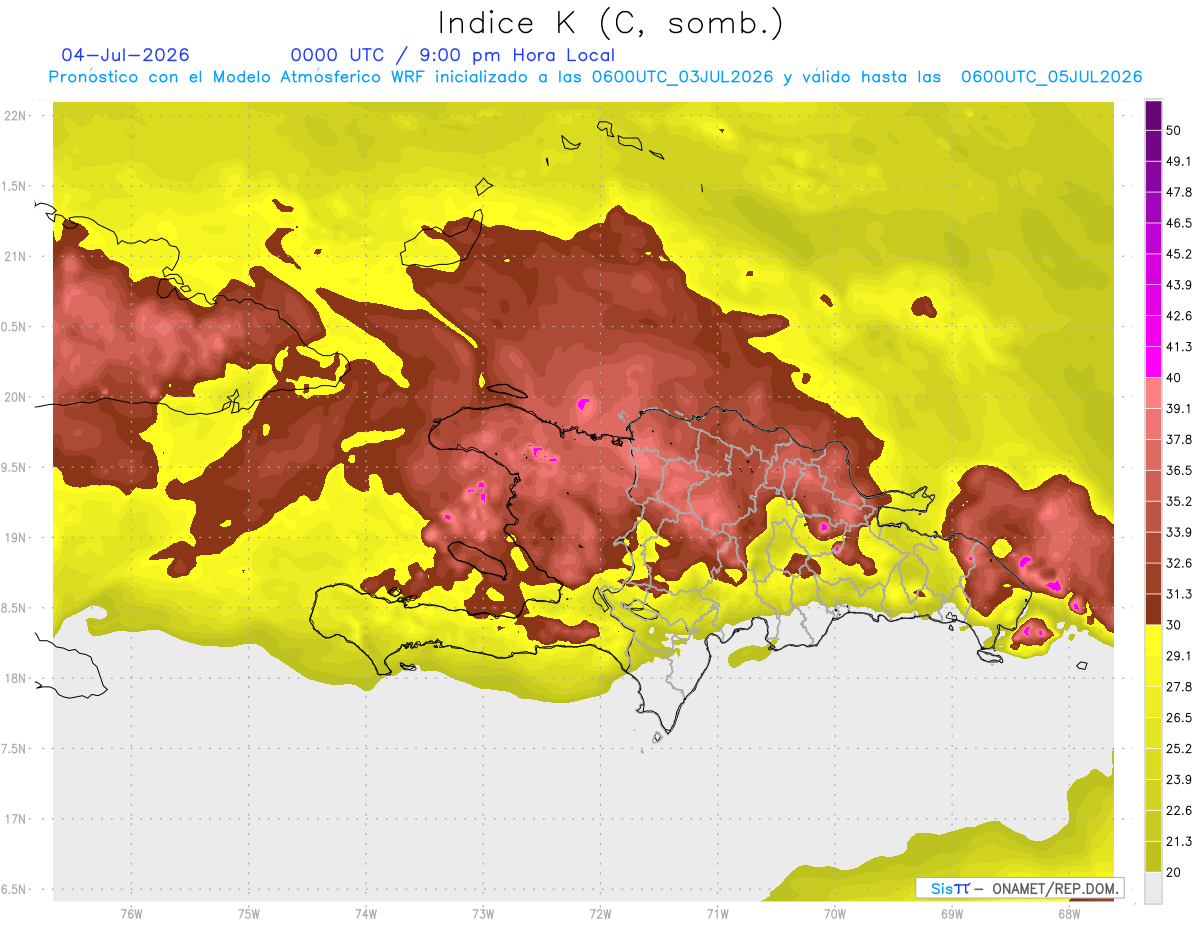Click the '46.5' colorbar value
Screen dimensions: 1200x927
point(1178,223)
